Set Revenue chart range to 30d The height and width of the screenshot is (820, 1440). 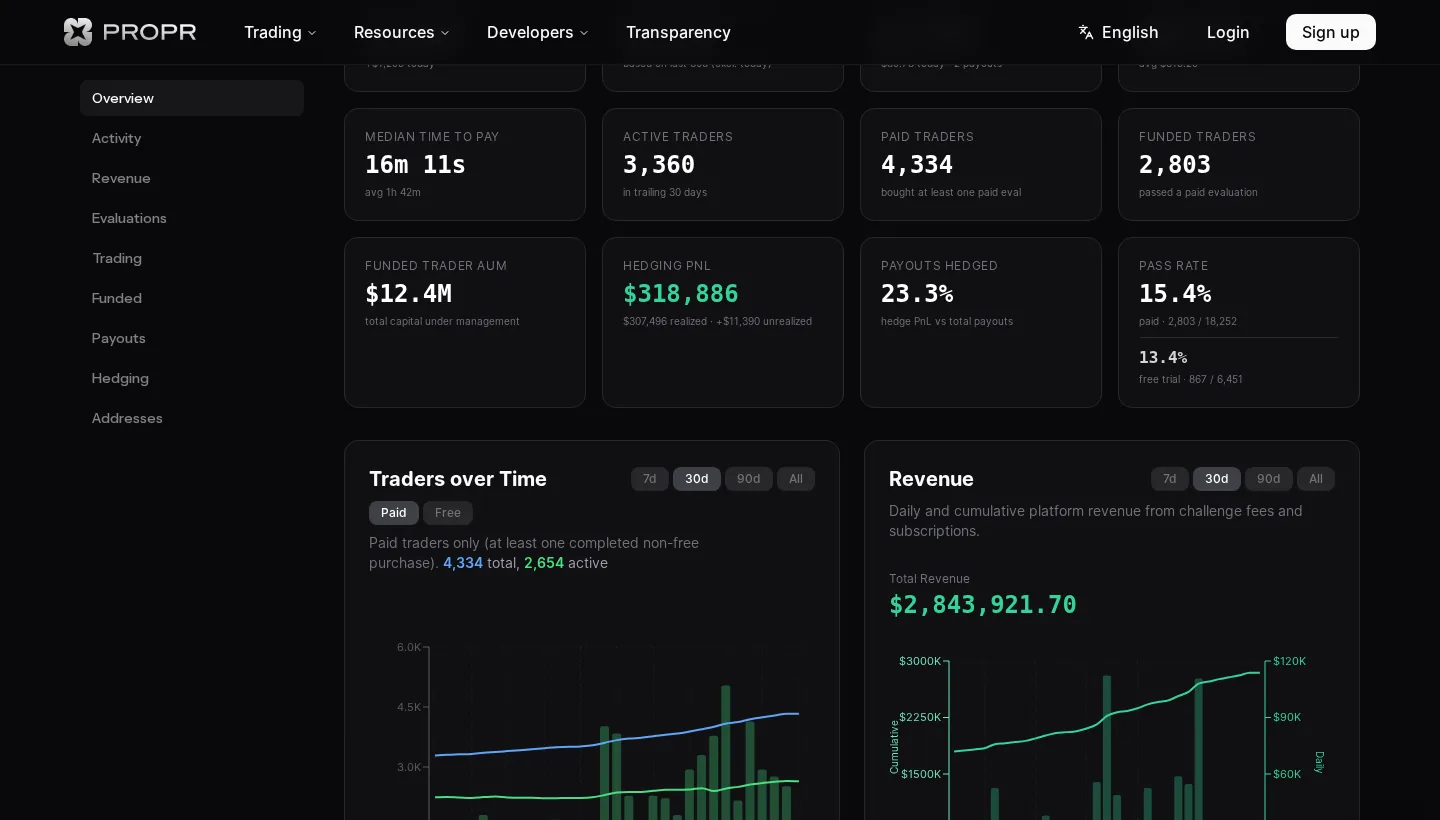pos(1217,479)
